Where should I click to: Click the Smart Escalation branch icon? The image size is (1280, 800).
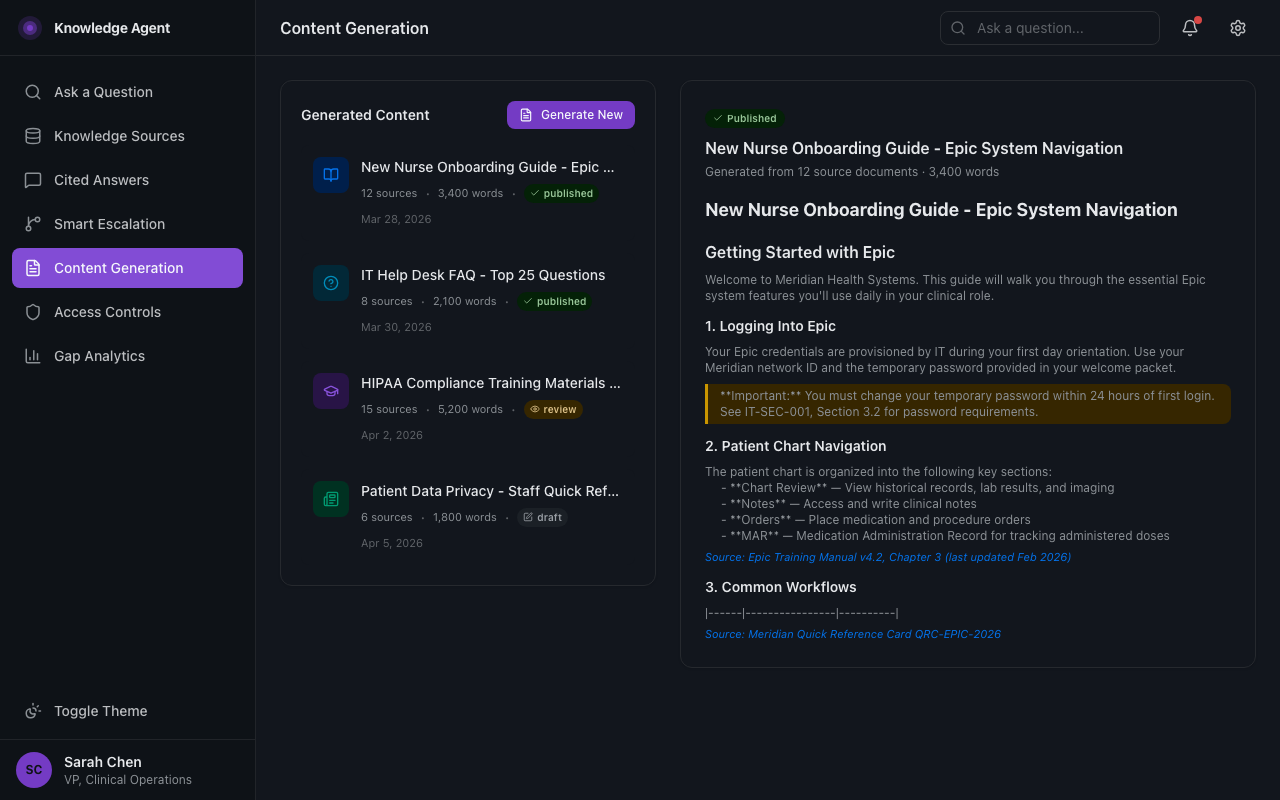pos(33,224)
